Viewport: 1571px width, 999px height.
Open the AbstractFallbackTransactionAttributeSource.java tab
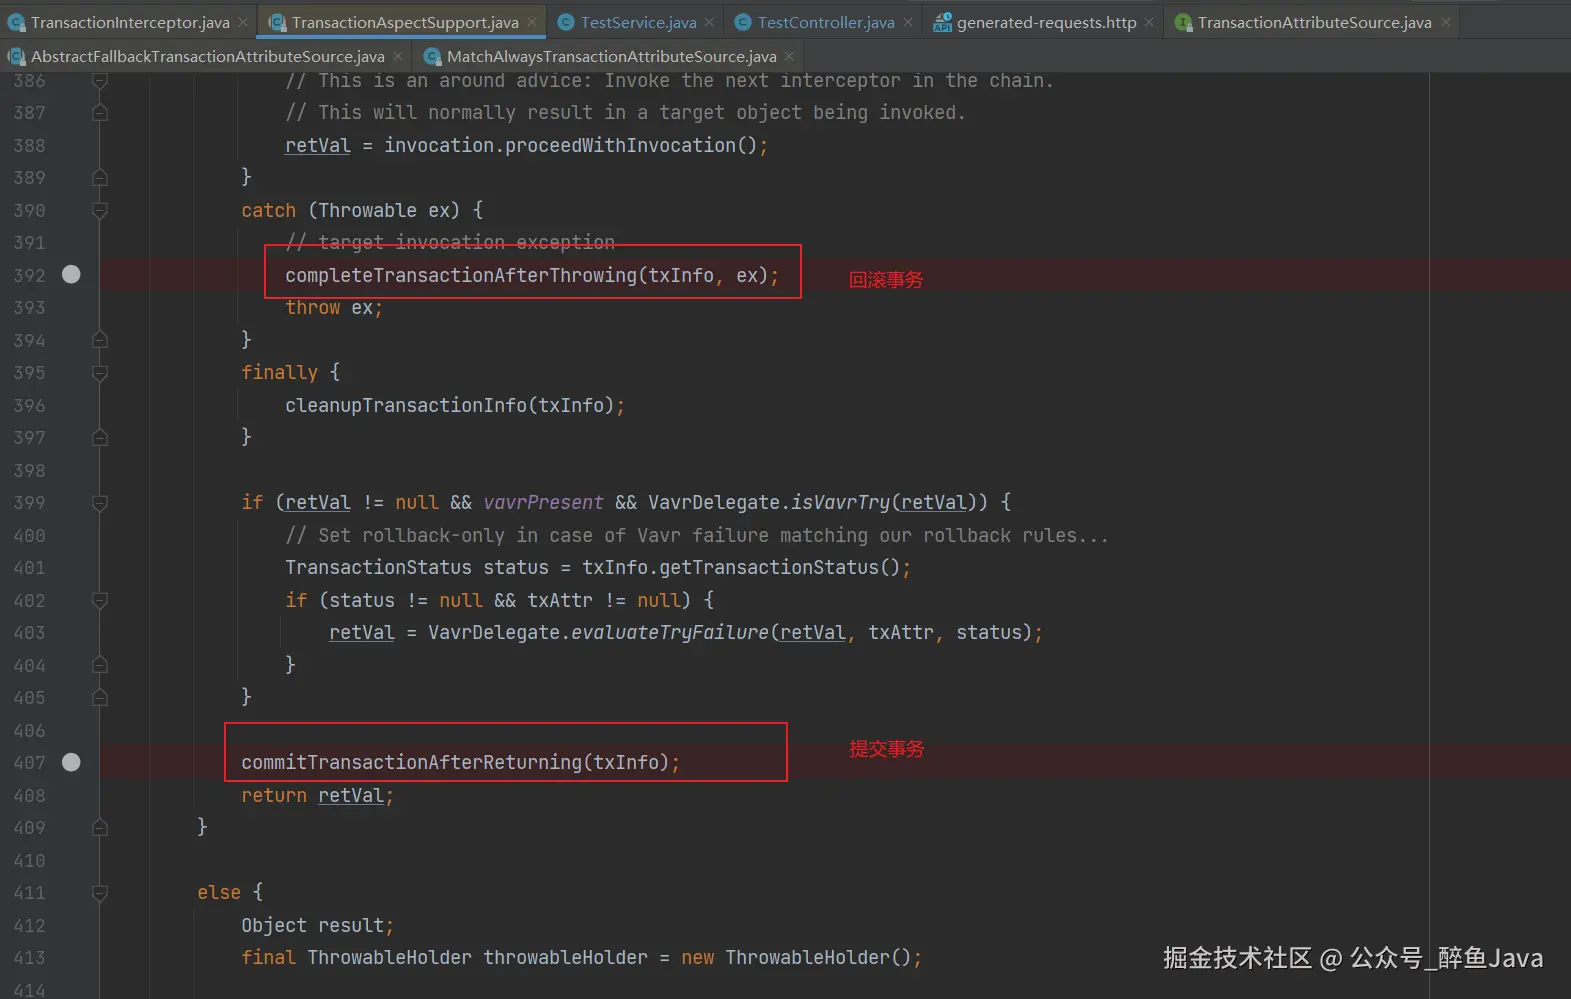pyautogui.click(x=207, y=56)
